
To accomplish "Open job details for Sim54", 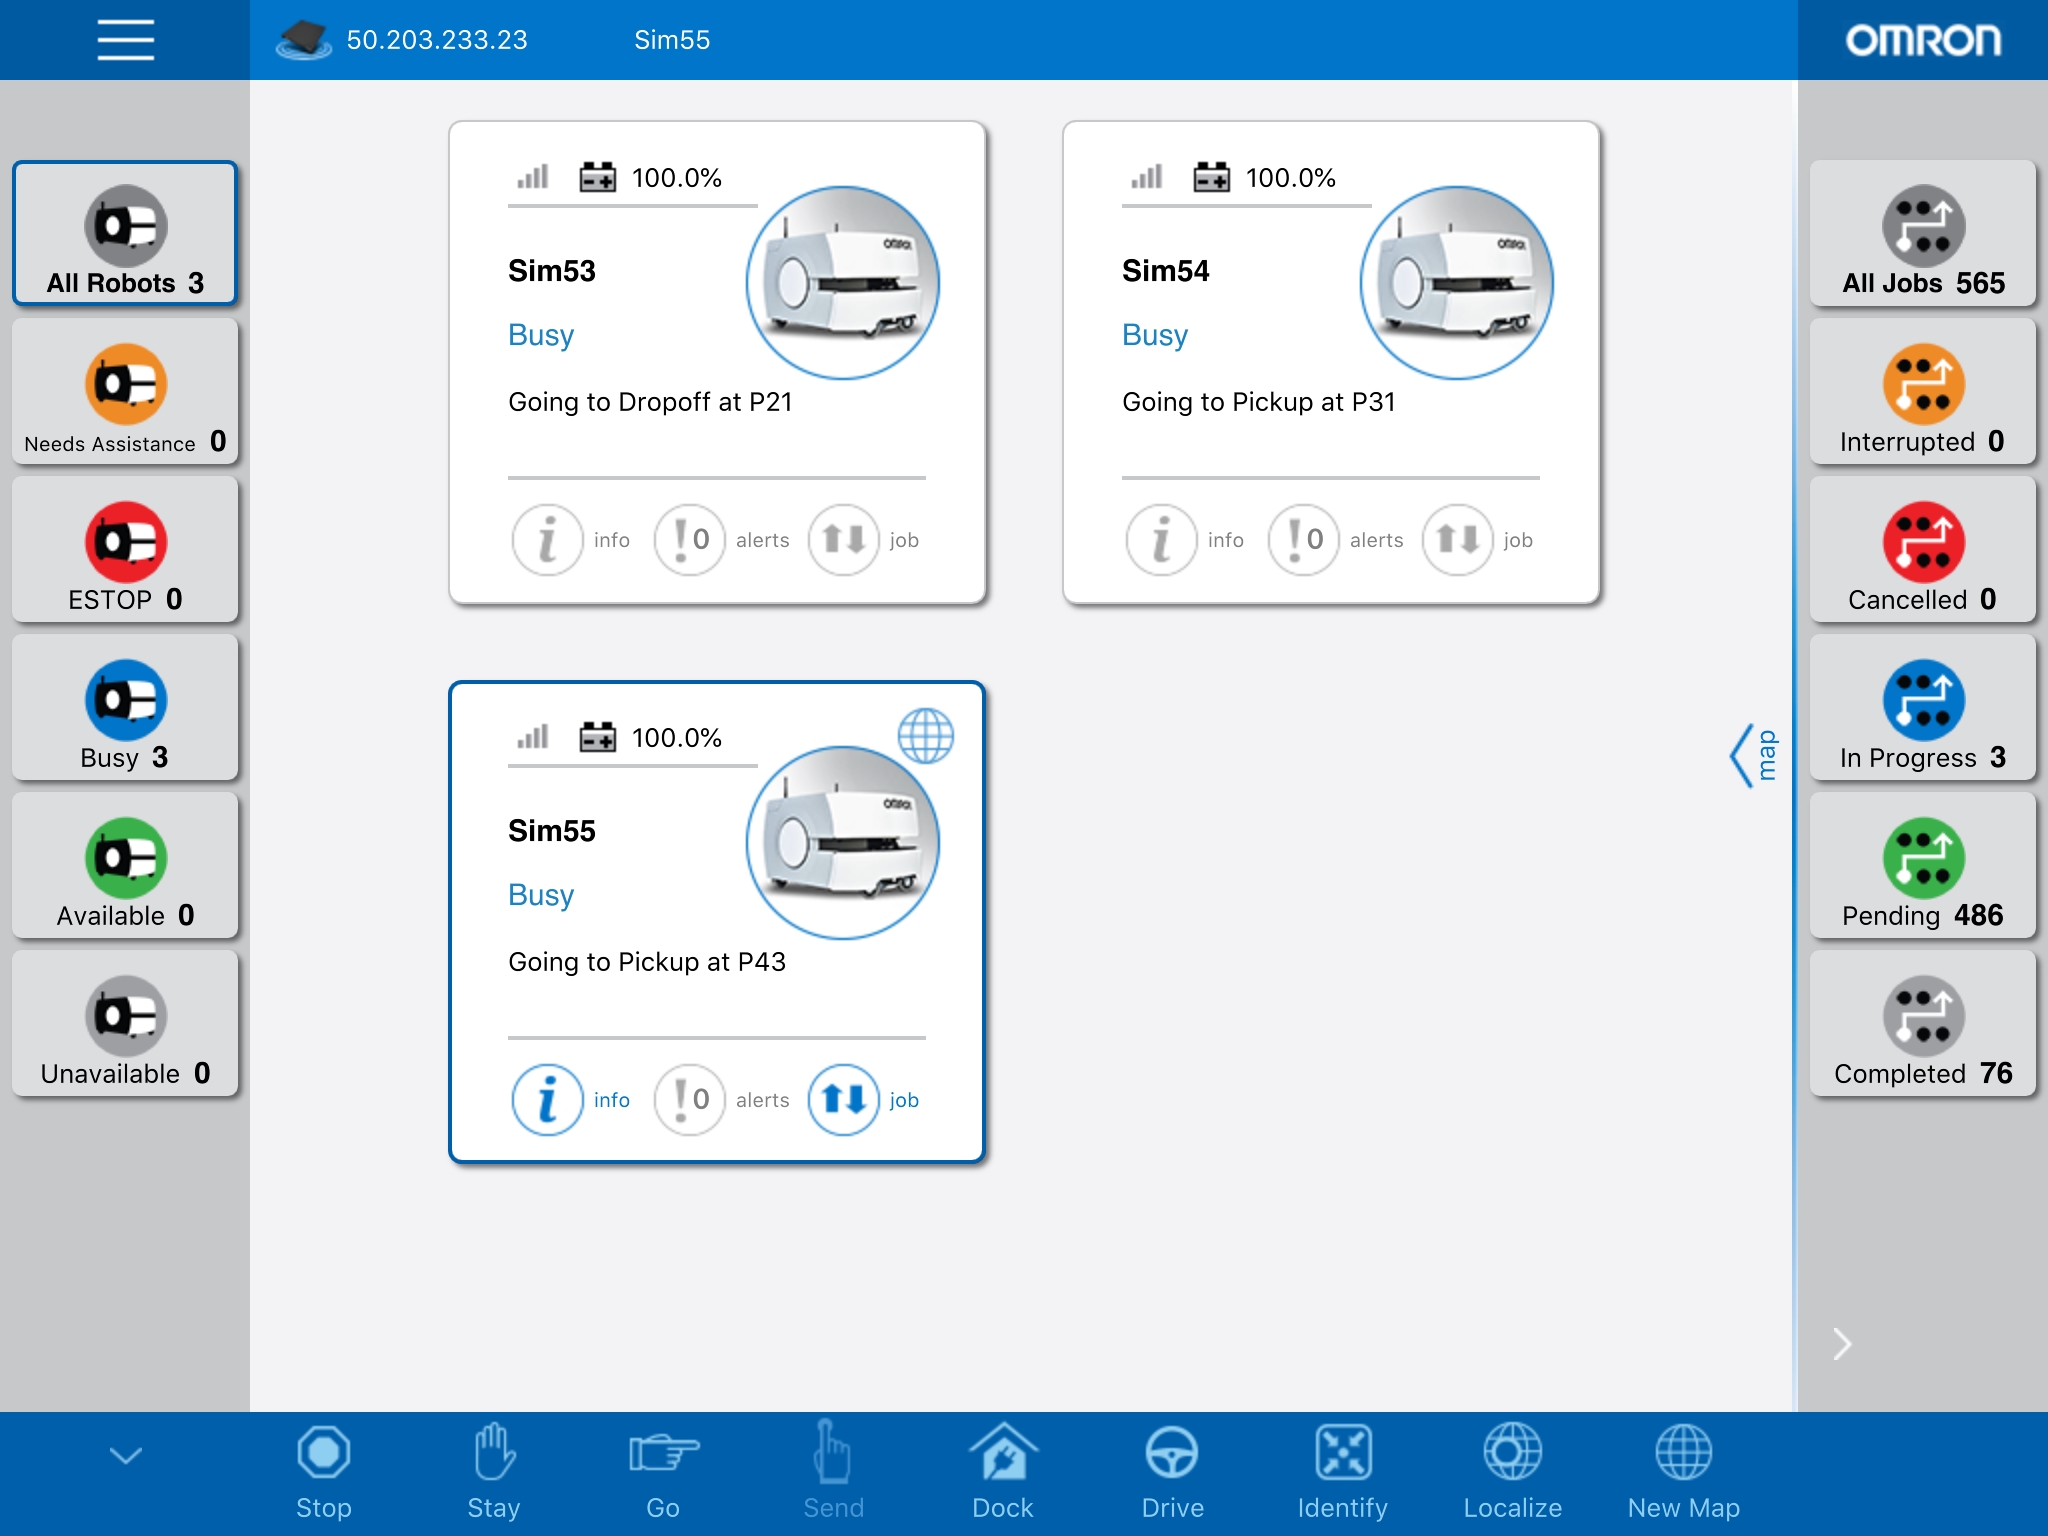I will pos(1479,540).
